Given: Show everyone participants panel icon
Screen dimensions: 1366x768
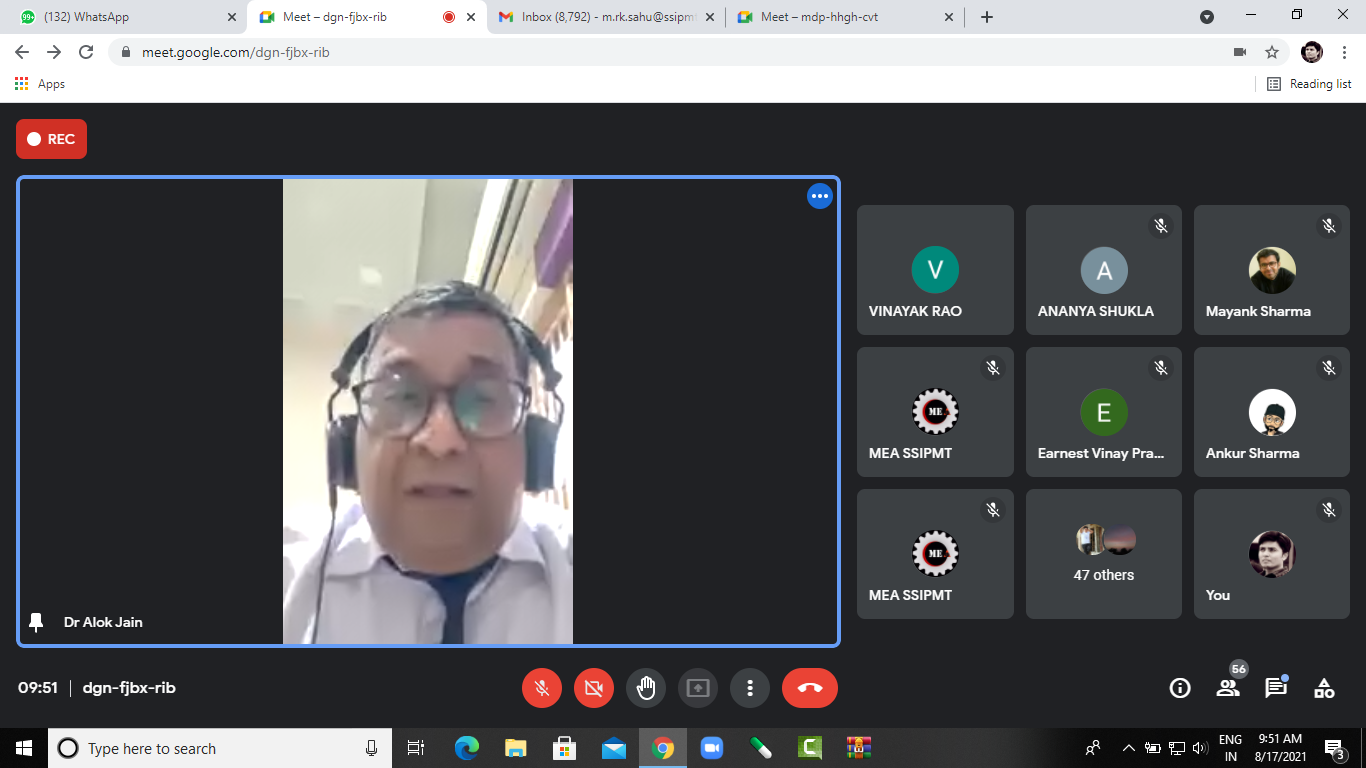Looking at the screenshot, I should (x=1228, y=688).
